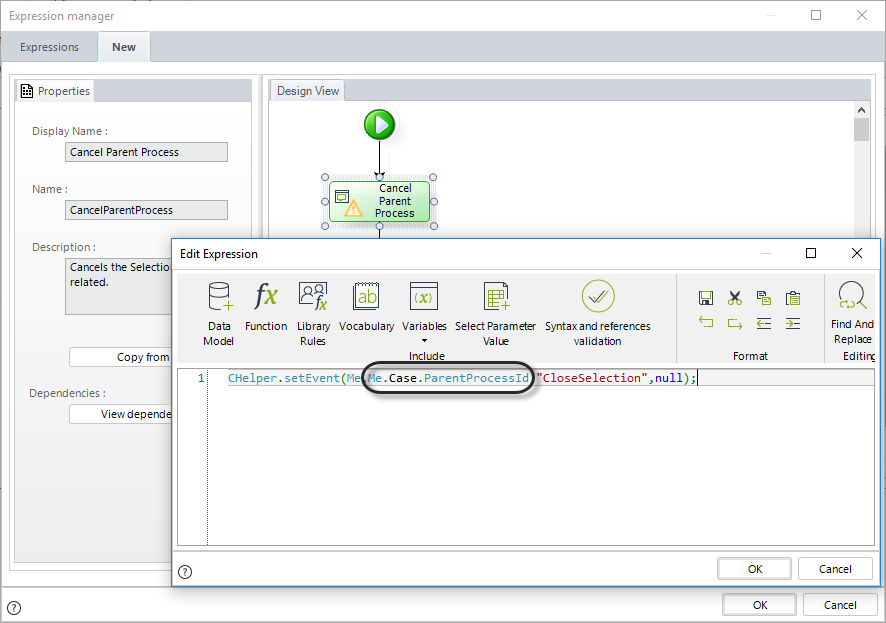Select the Properties panel tab
Screen dimensions: 886x623
(x=55, y=91)
